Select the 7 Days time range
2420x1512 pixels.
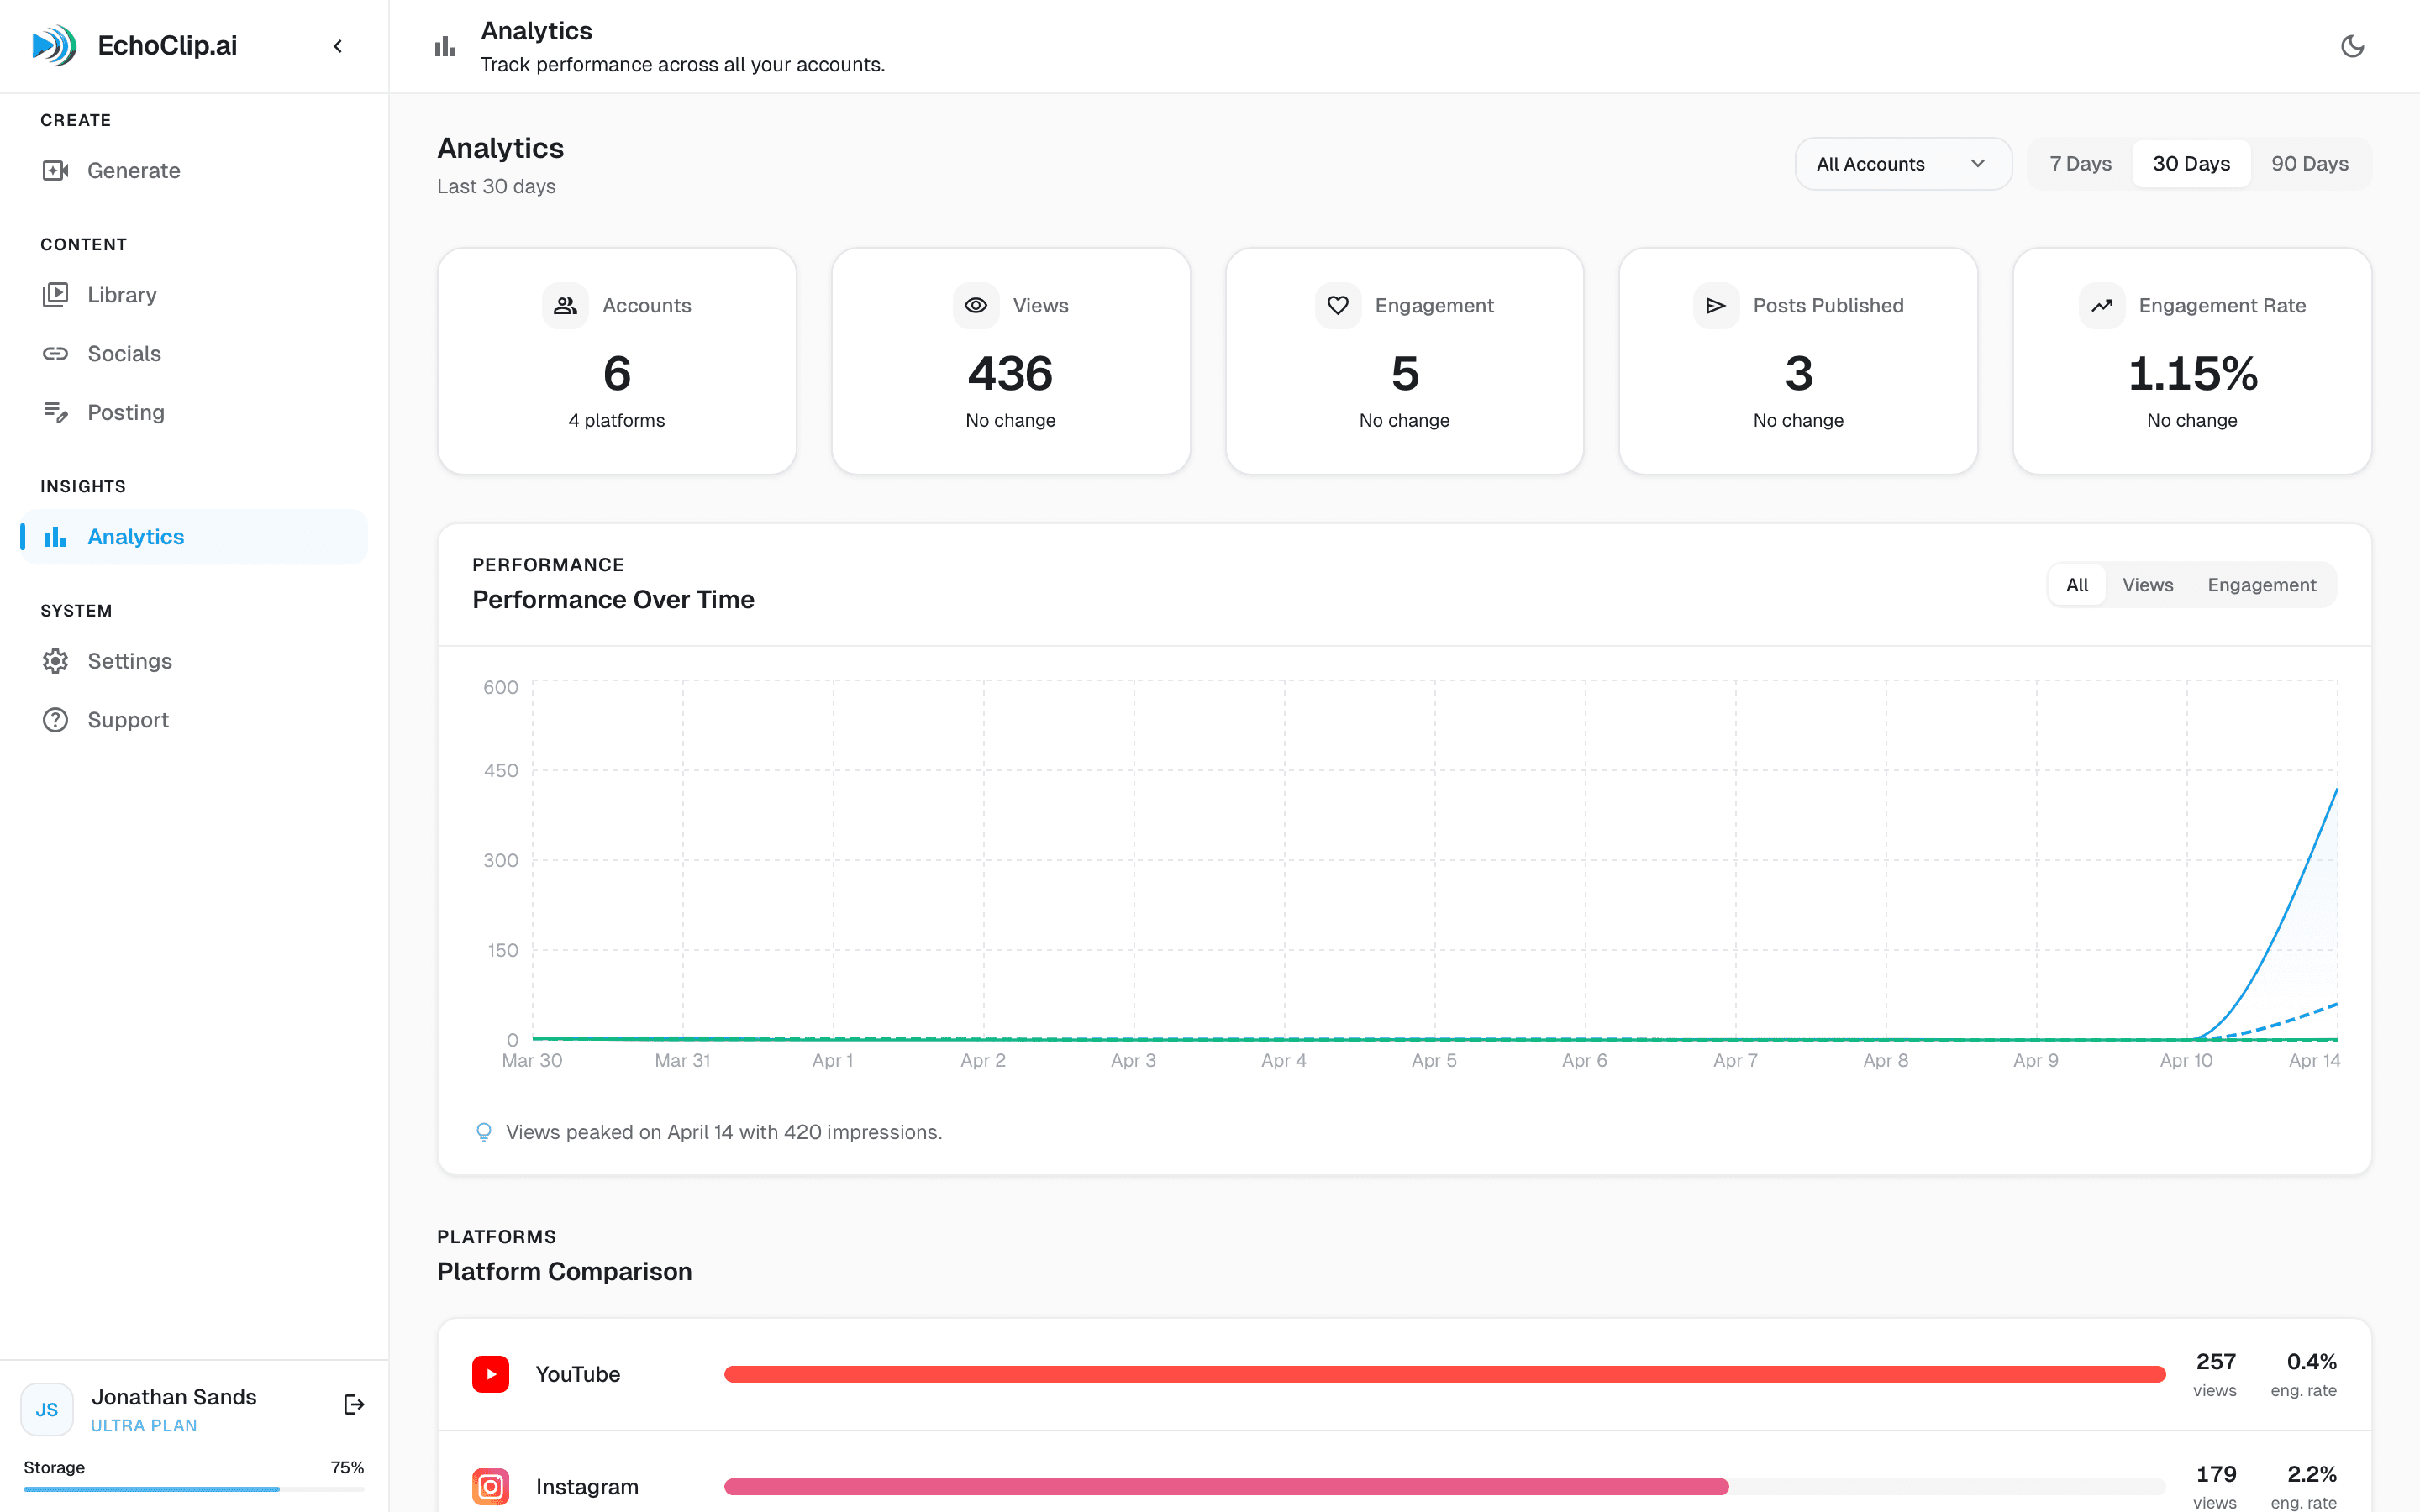2080,163
